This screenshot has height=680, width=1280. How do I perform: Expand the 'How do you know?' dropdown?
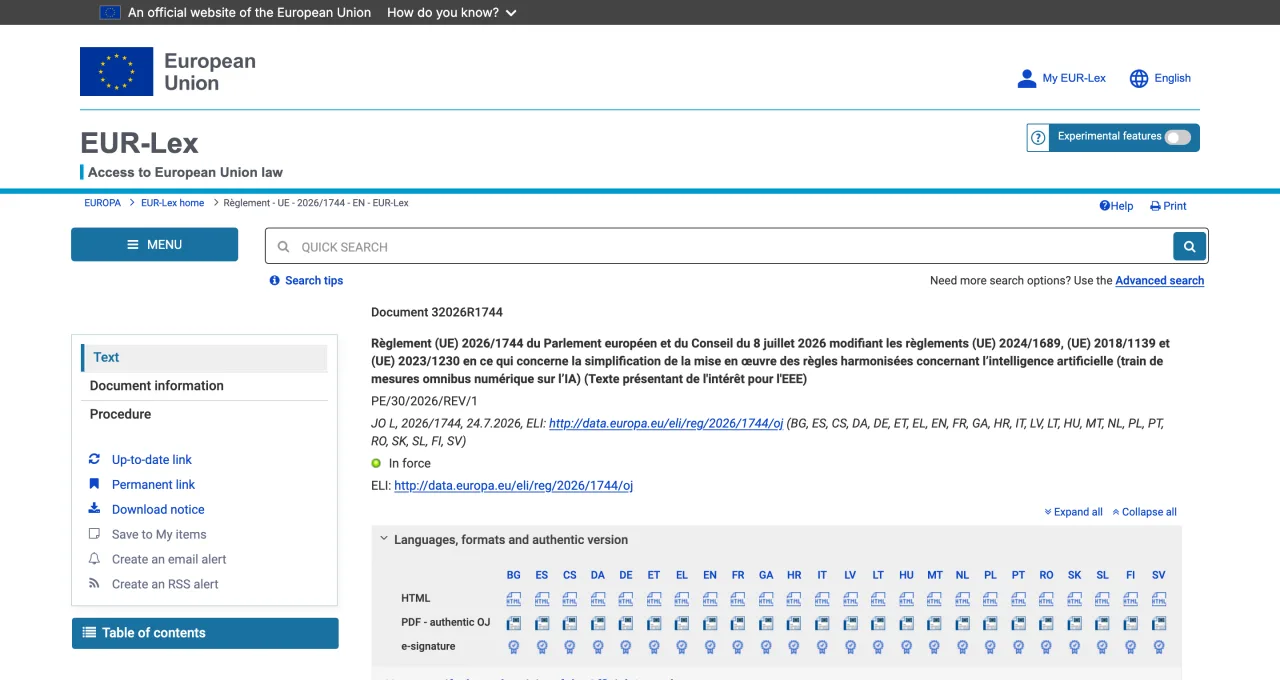pyautogui.click(x=452, y=13)
